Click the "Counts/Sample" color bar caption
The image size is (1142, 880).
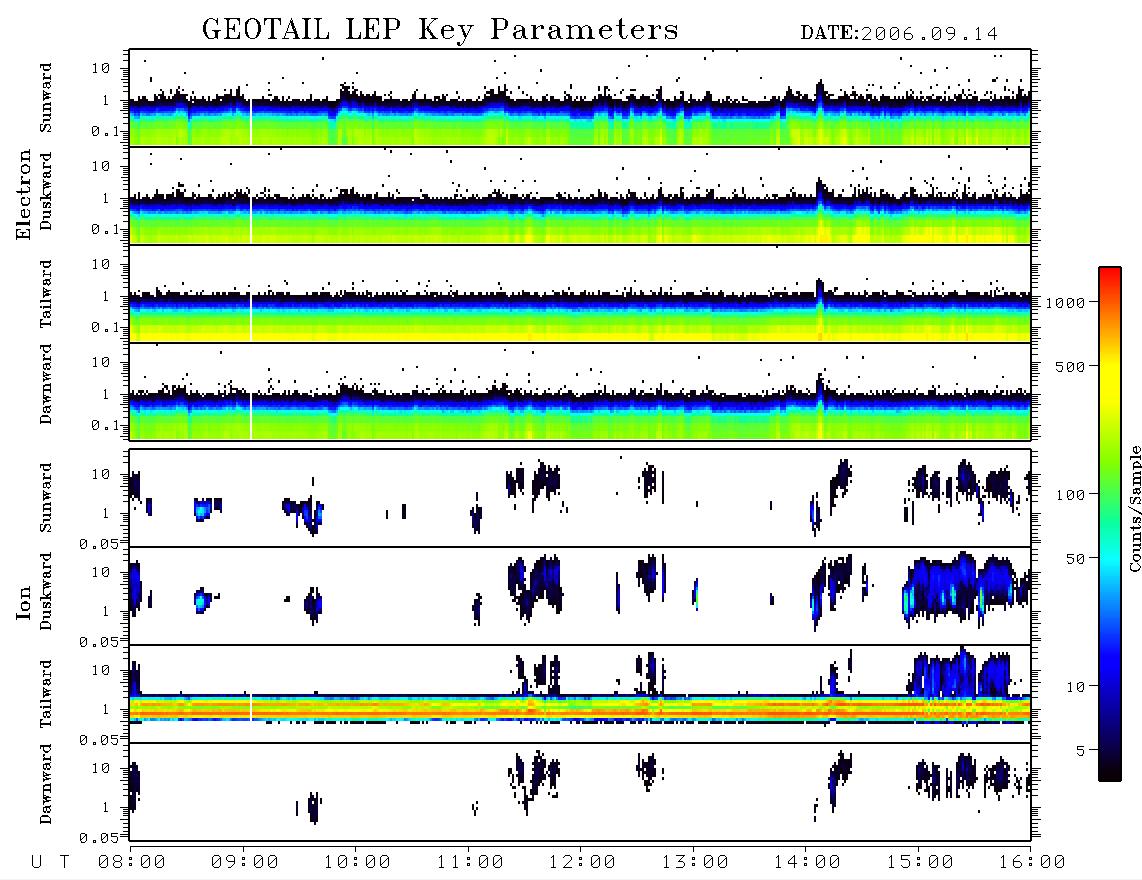click(x=1135, y=508)
